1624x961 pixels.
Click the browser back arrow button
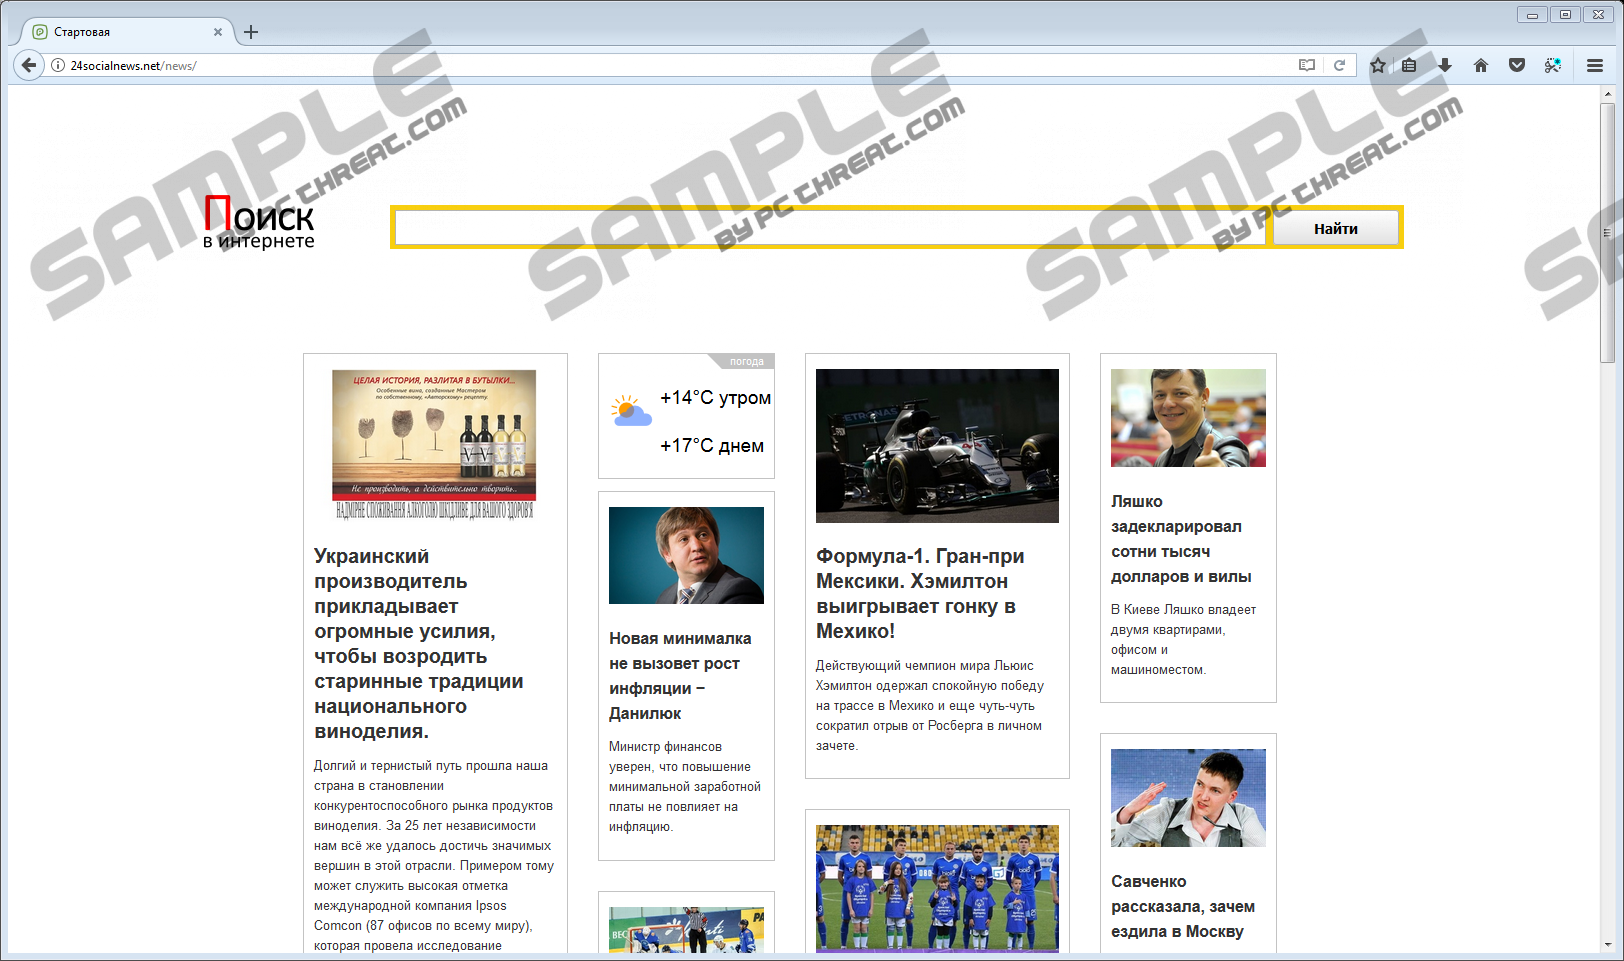(29, 65)
